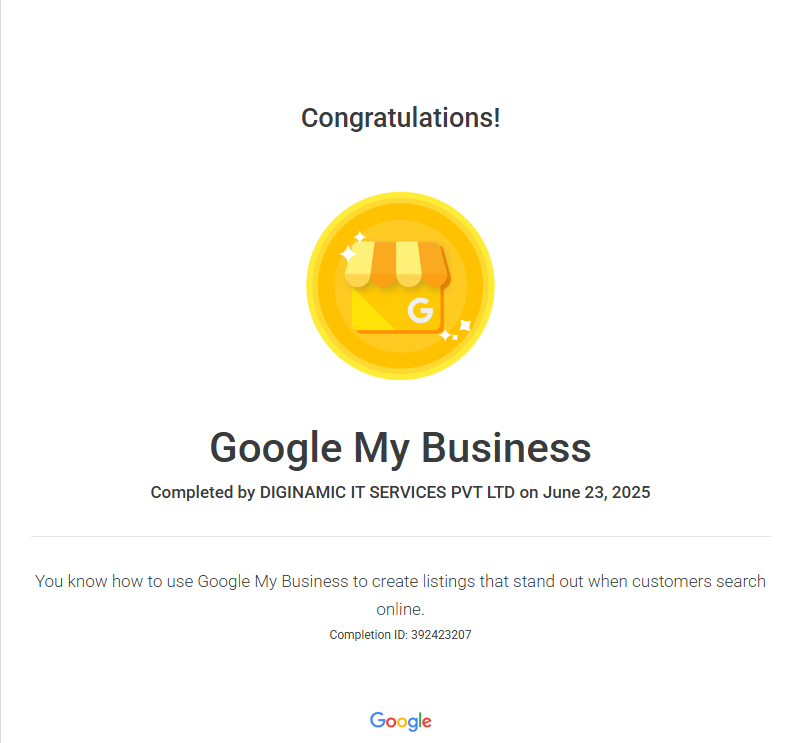The height and width of the screenshot is (743, 801).
Task: Click the orange base under the storefront
Action: coord(398,331)
